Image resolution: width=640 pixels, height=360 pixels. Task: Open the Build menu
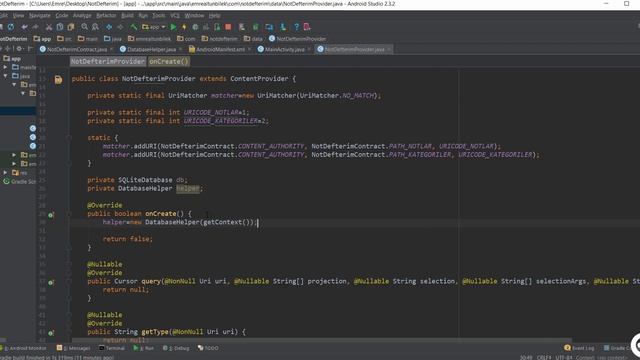[127, 16]
